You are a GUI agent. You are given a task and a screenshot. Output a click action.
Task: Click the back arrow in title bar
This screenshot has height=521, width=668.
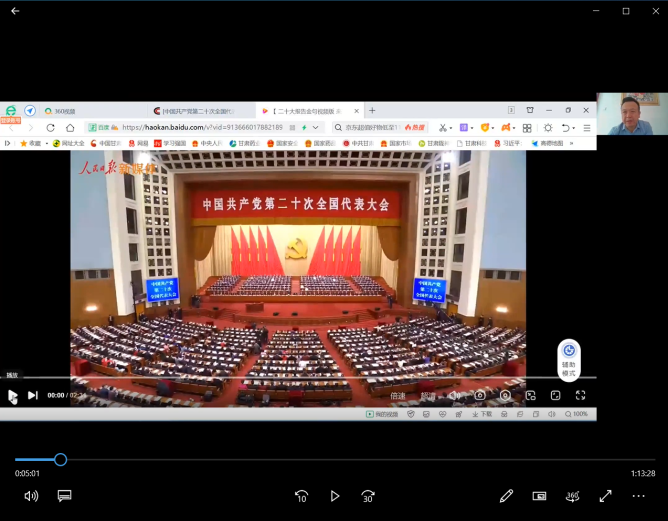pyautogui.click(x=15, y=11)
